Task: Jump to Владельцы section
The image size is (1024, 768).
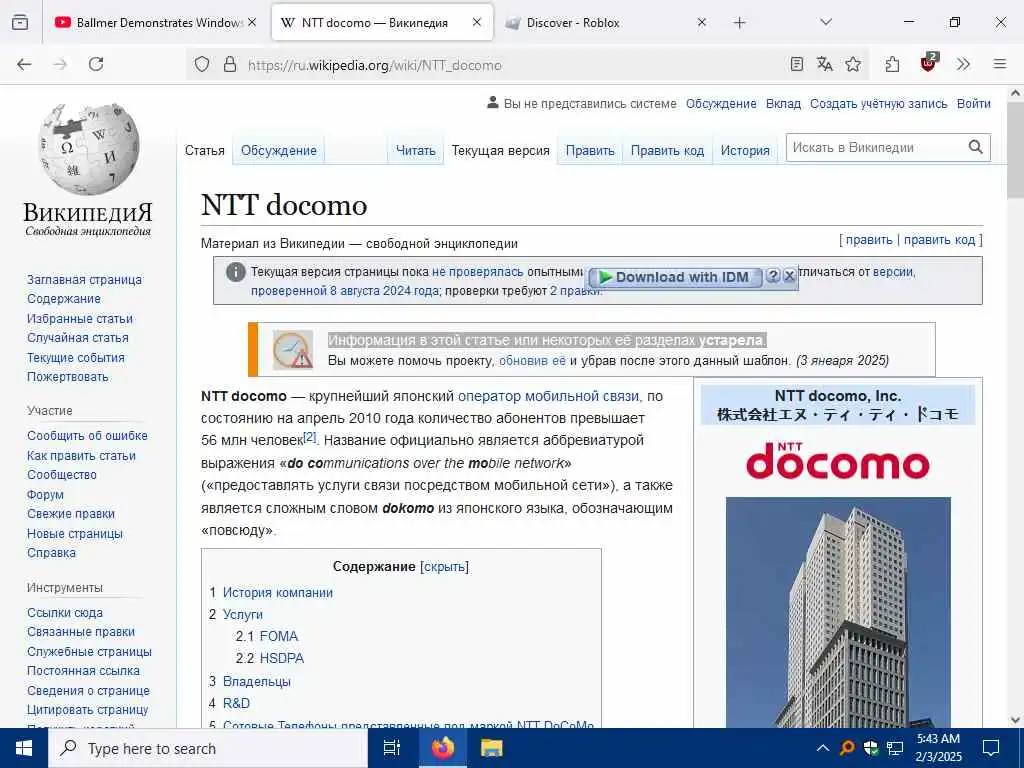Action: [x=257, y=681]
